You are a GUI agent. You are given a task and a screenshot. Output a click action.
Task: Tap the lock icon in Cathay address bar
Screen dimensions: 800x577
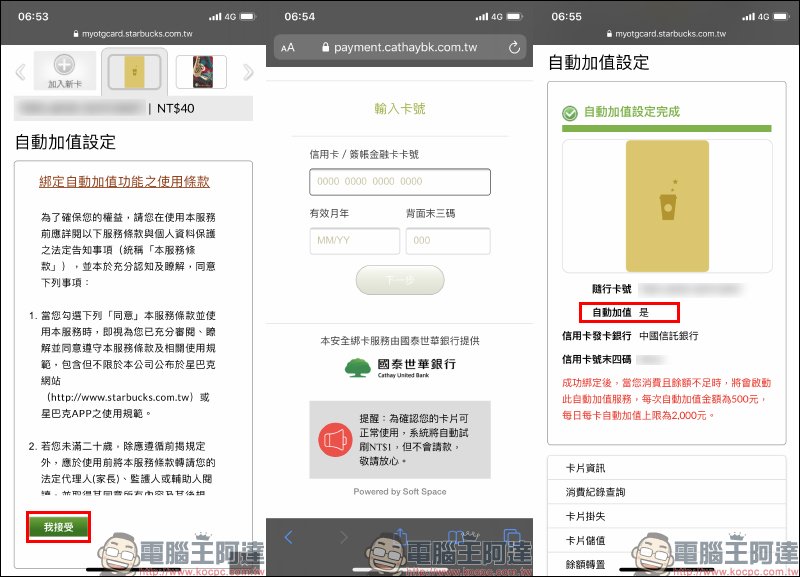326,47
